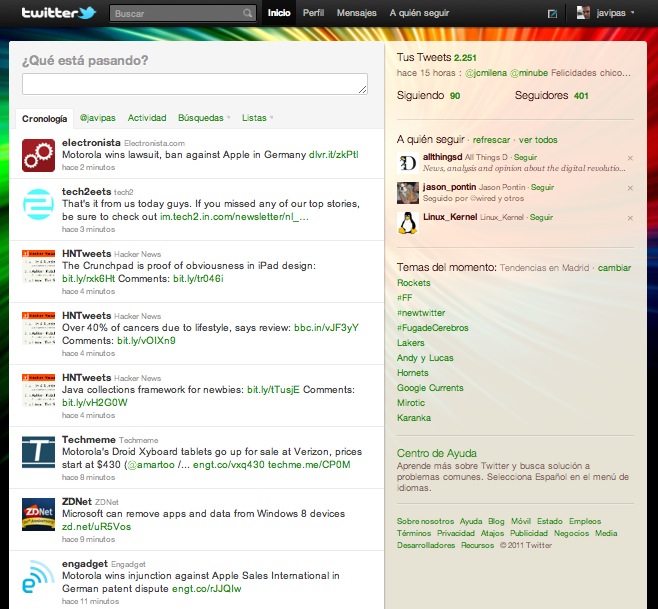The width and height of the screenshot is (658, 609).
Task: Follow Linux_Kernel via Seguir link
Action: (541, 217)
